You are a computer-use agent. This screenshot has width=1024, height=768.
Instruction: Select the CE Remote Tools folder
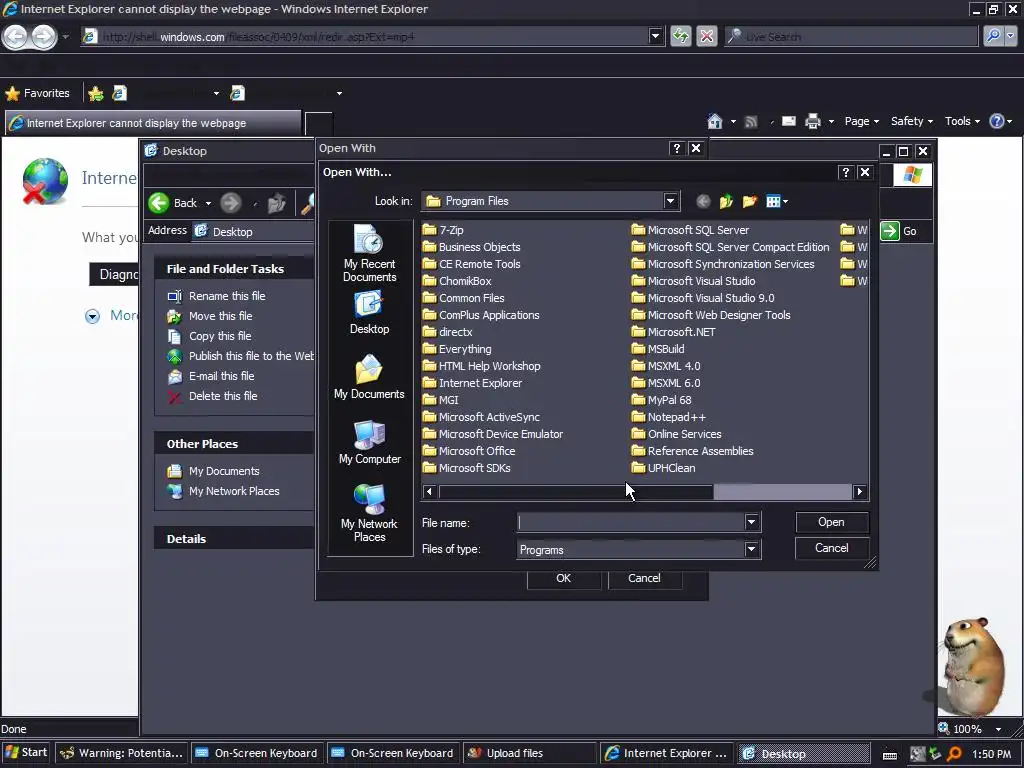(472, 264)
